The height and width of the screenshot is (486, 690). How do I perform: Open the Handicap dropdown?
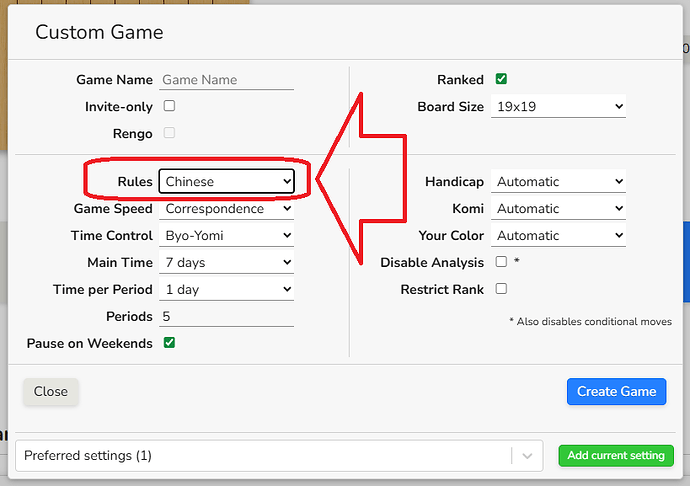(558, 181)
